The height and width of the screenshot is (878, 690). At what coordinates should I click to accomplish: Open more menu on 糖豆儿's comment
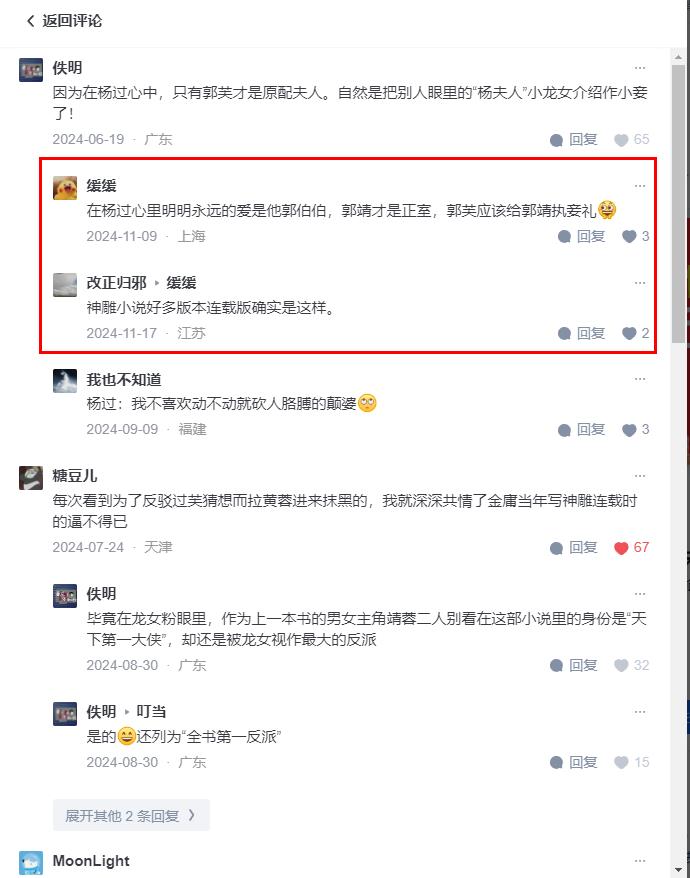(x=640, y=476)
